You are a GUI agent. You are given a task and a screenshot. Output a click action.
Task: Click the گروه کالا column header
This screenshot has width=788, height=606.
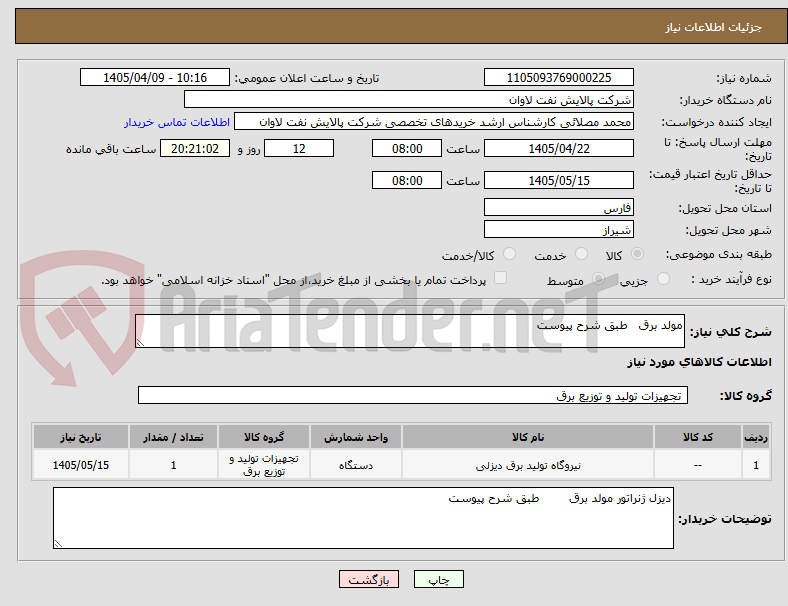pyautogui.click(x=264, y=437)
